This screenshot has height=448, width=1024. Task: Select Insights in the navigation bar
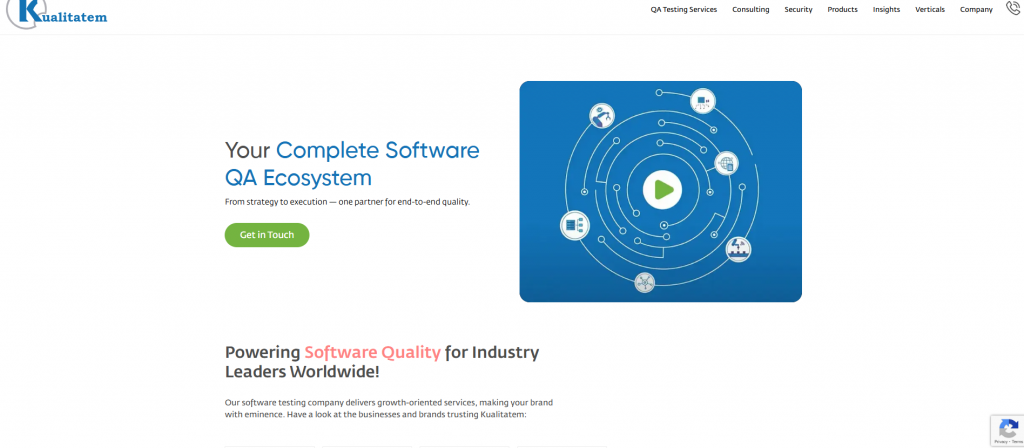point(886,10)
